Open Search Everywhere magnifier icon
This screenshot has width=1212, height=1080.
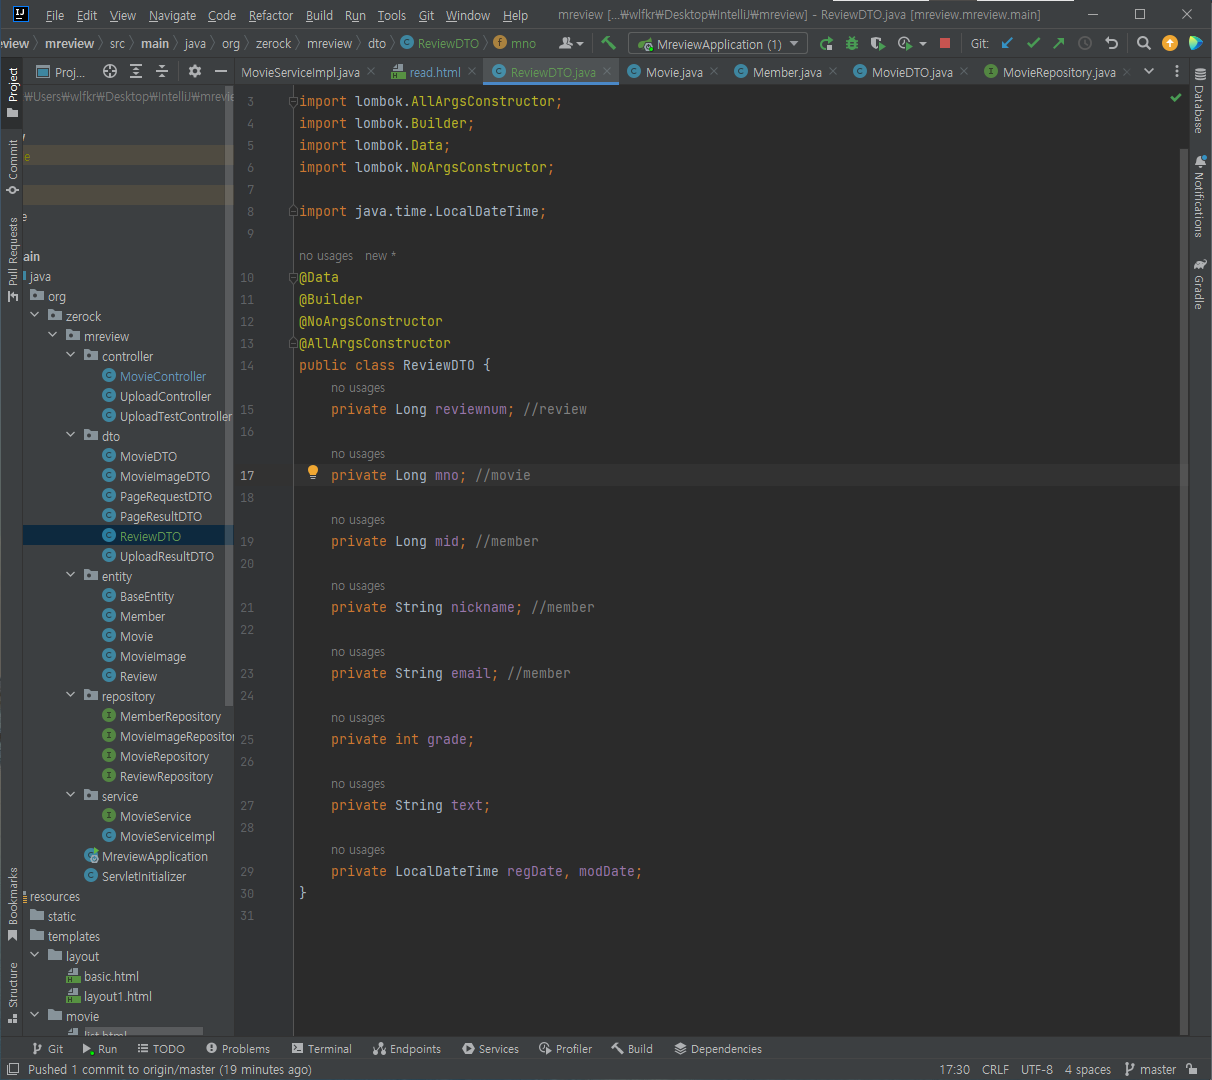tap(1144, 43)
